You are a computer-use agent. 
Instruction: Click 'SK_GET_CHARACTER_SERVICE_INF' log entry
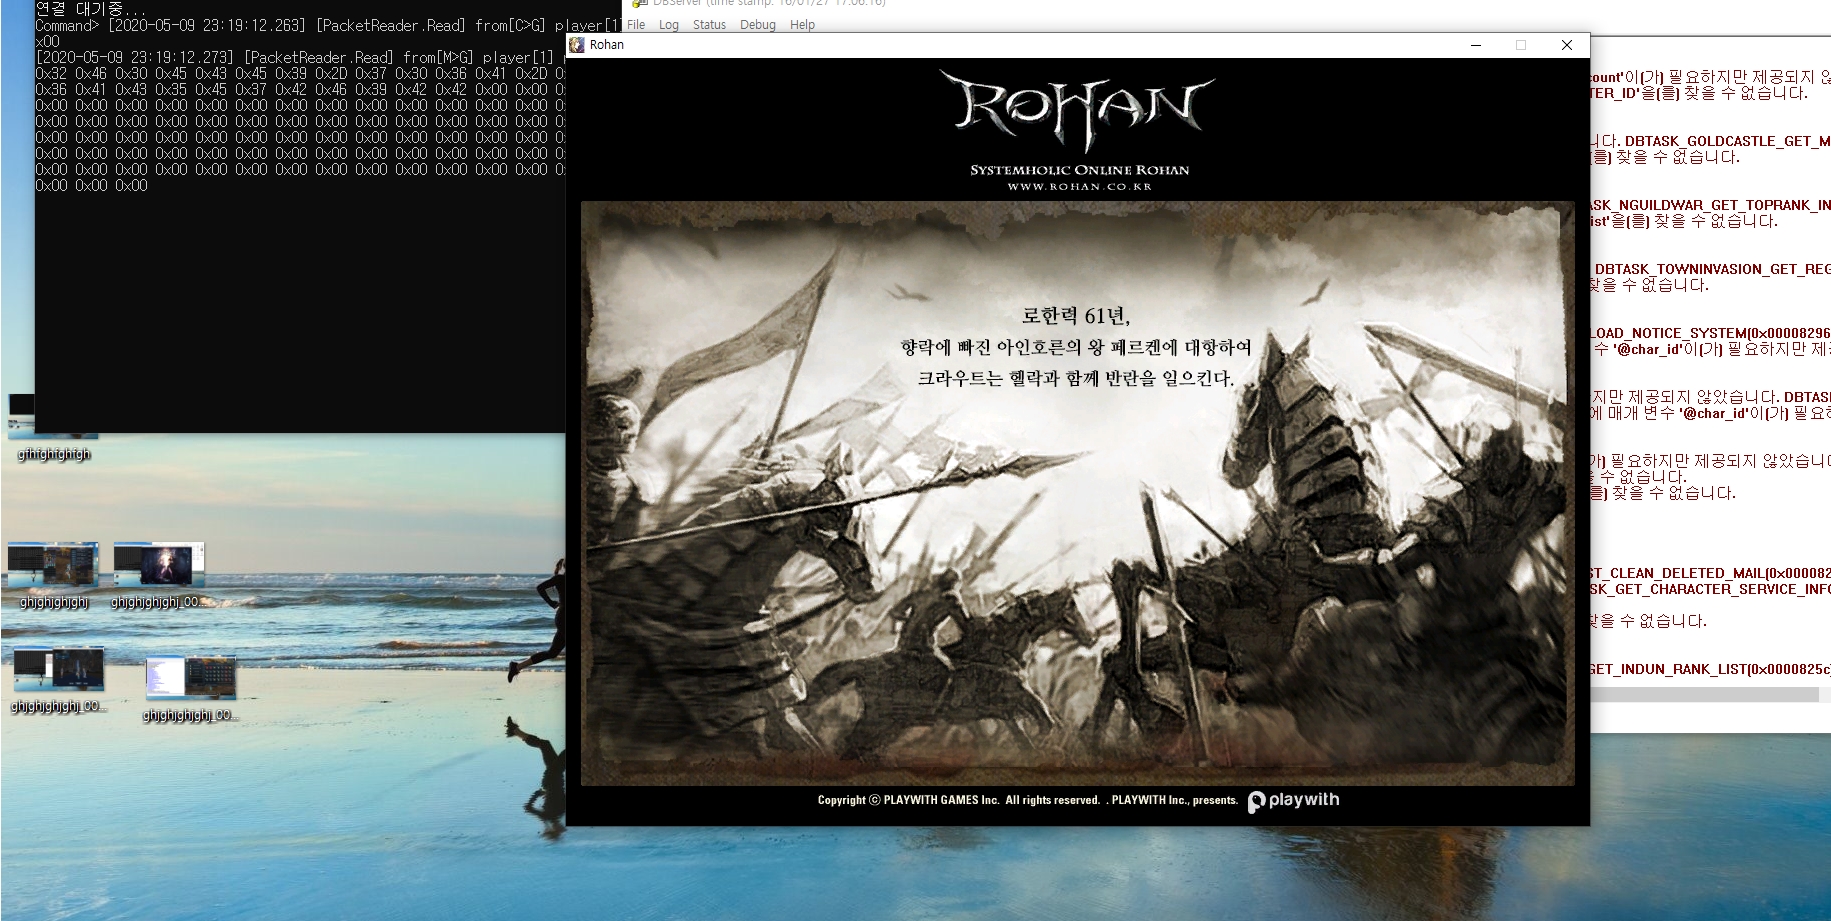coord(1710,589)
